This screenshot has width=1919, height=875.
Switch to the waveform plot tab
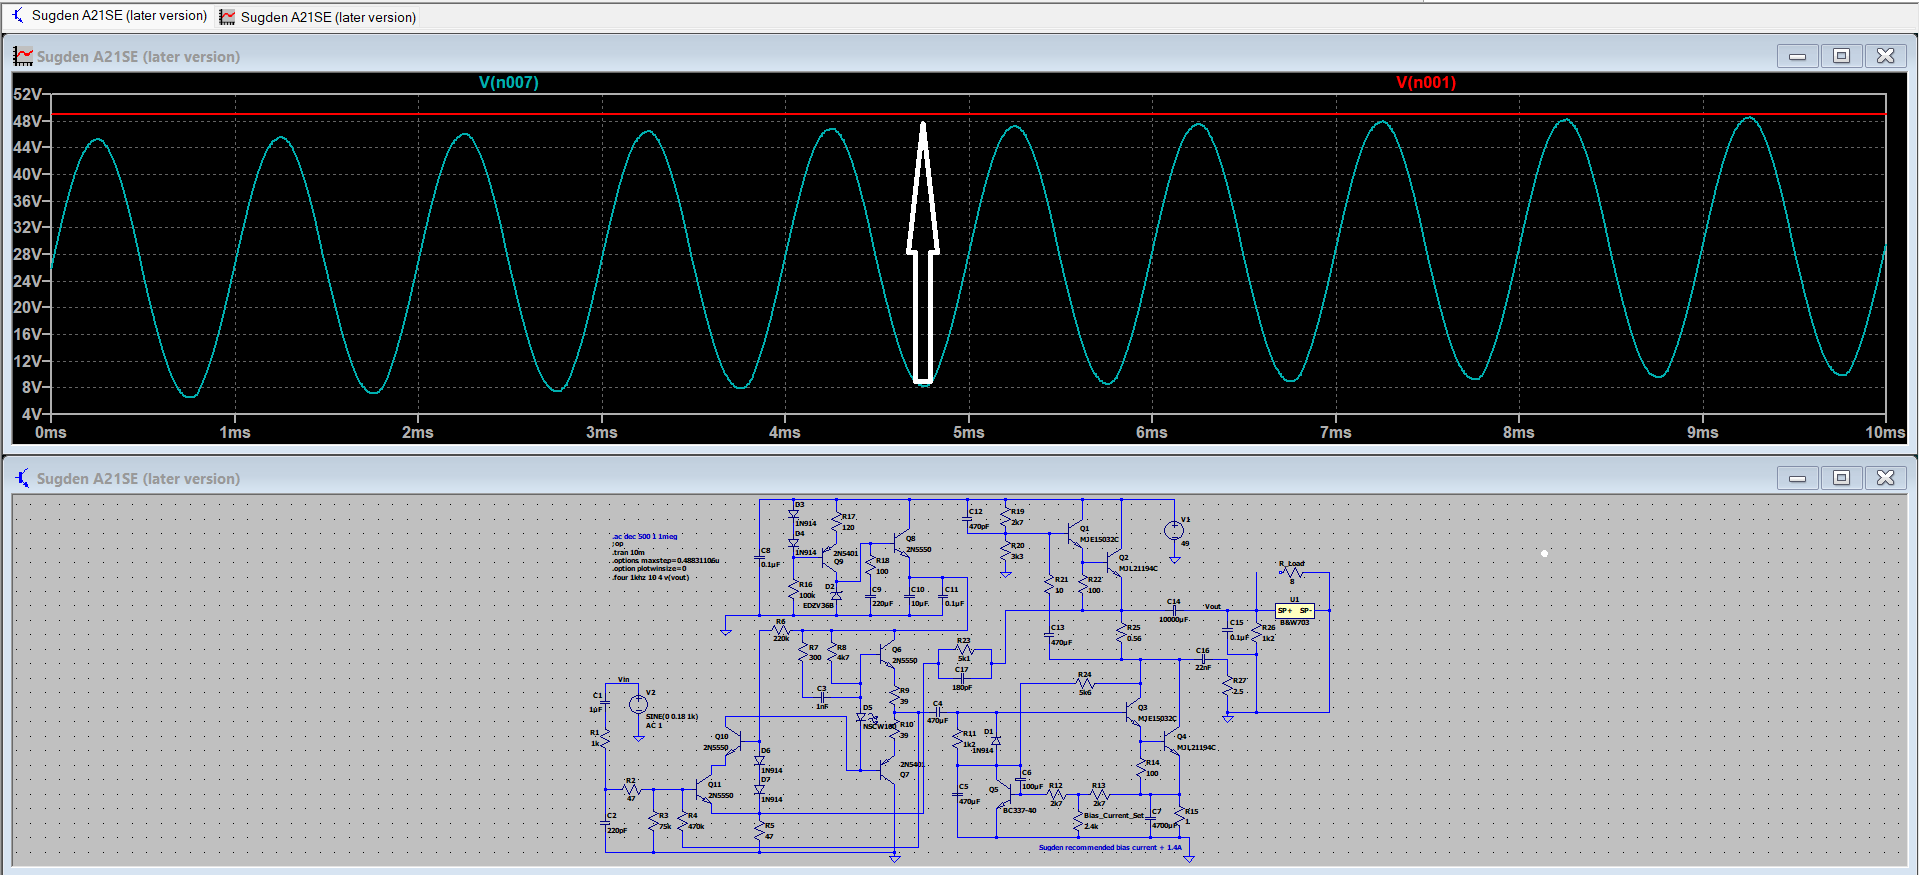tap(318, 17)
